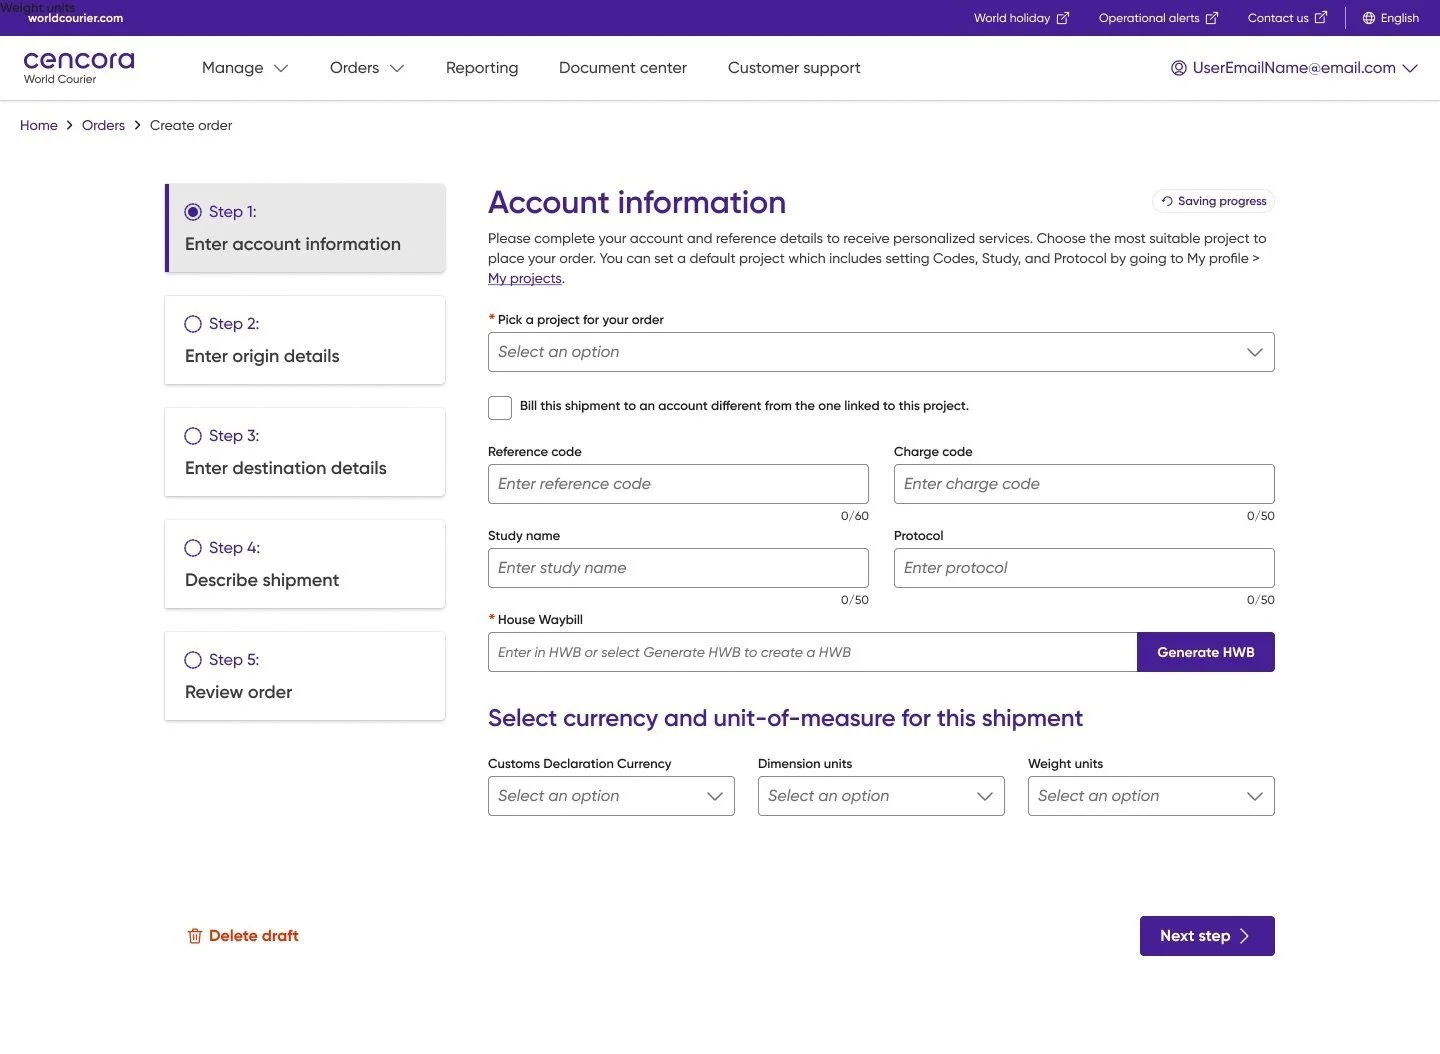
Task: Open the Dimension units dropdown
Action: [881, 796]
